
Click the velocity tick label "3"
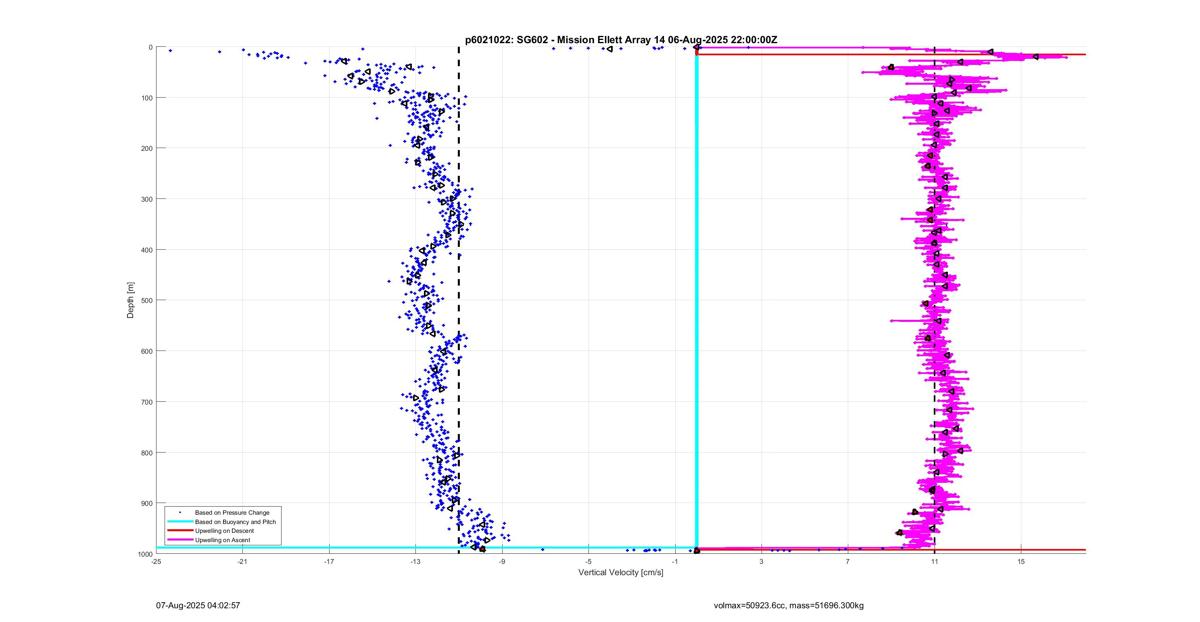coord(762,562)
